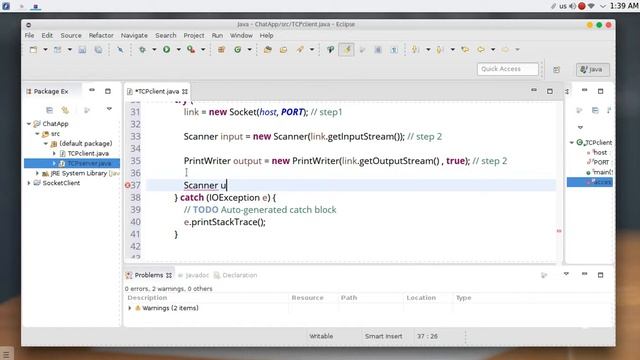
Task: Click the Location column header
Action: [x=421, y=298]
